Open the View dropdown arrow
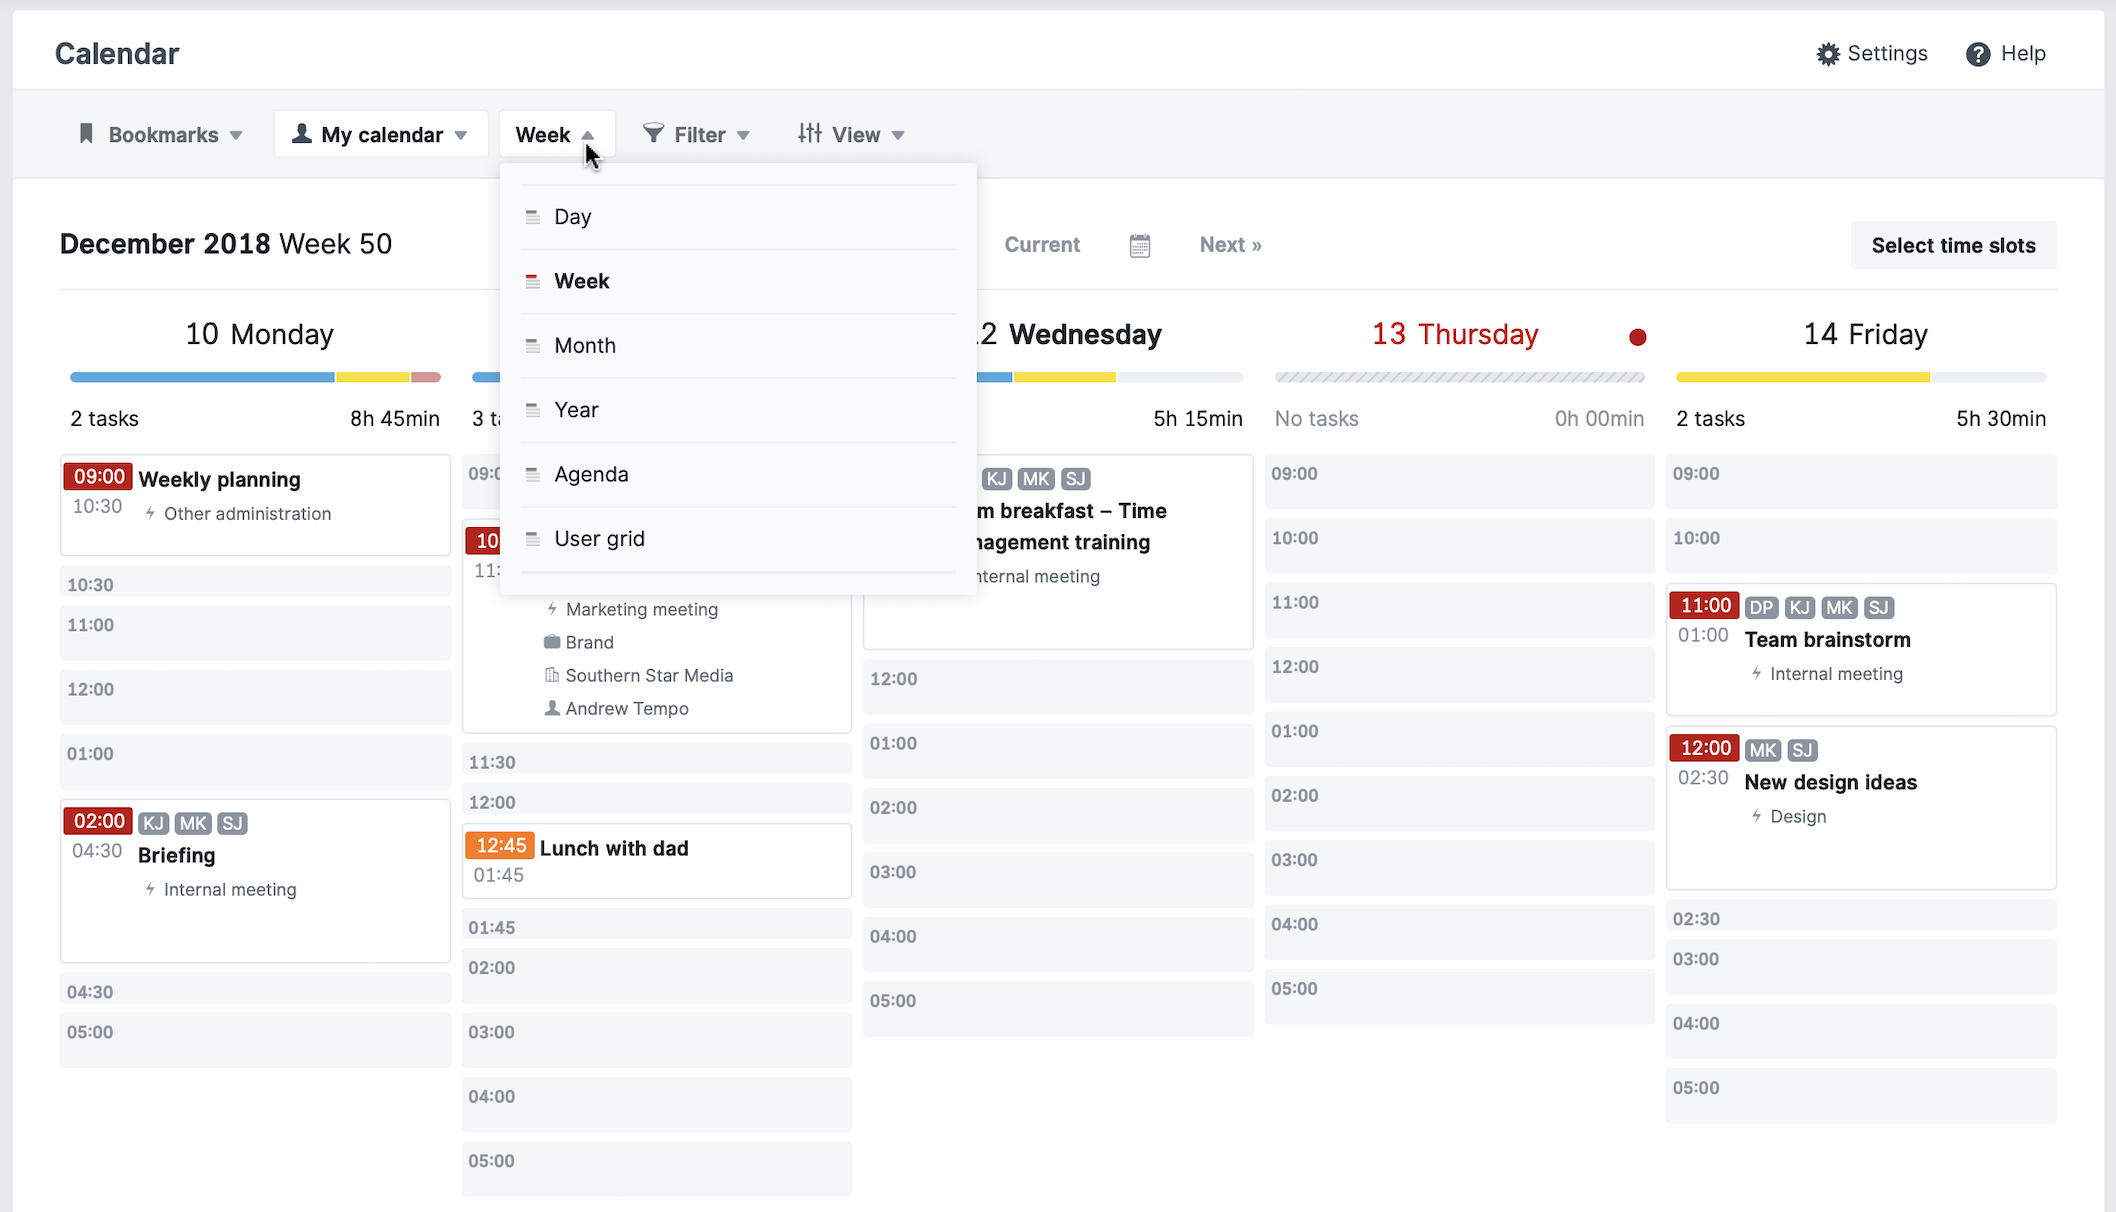2116x1212 pixels. 898,135
